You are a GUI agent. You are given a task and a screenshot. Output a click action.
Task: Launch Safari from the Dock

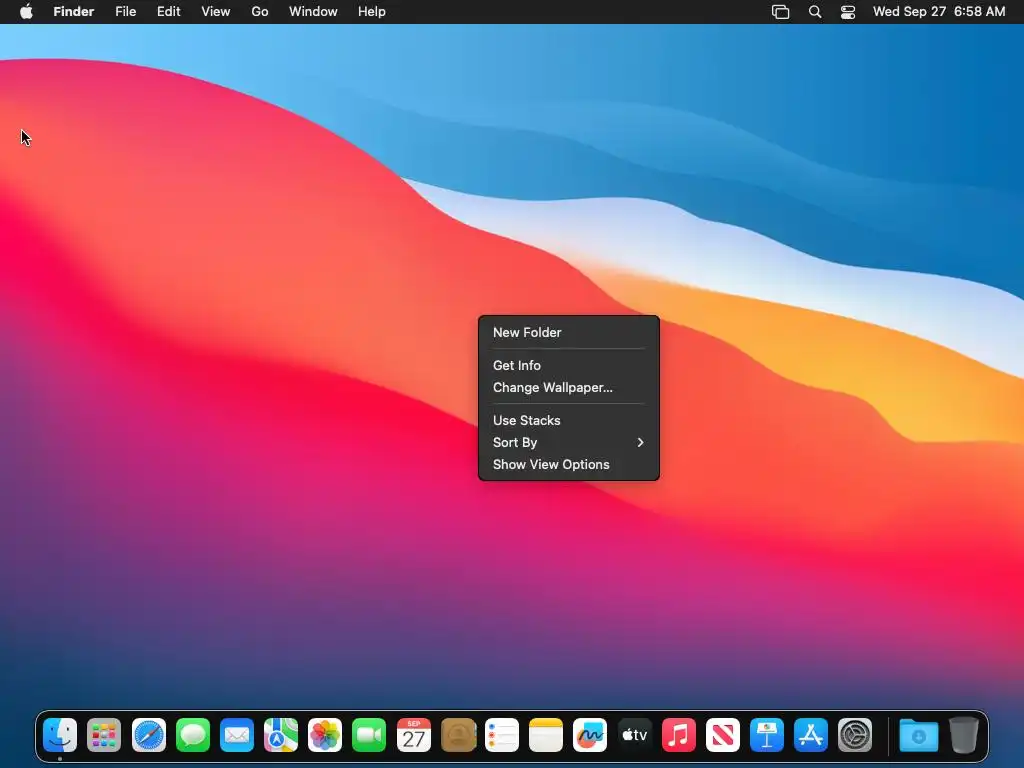pos(148,735)
